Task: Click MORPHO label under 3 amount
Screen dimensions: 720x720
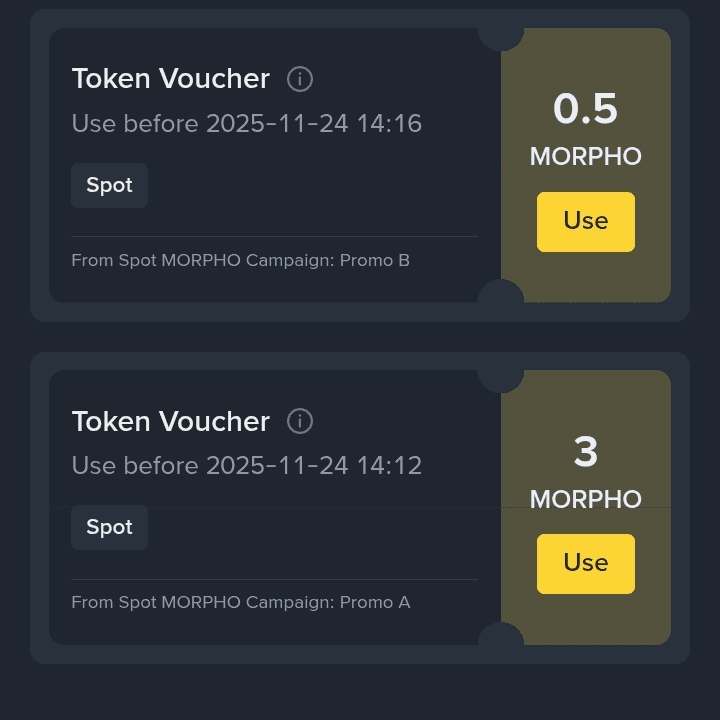Action: coord(585,499)
